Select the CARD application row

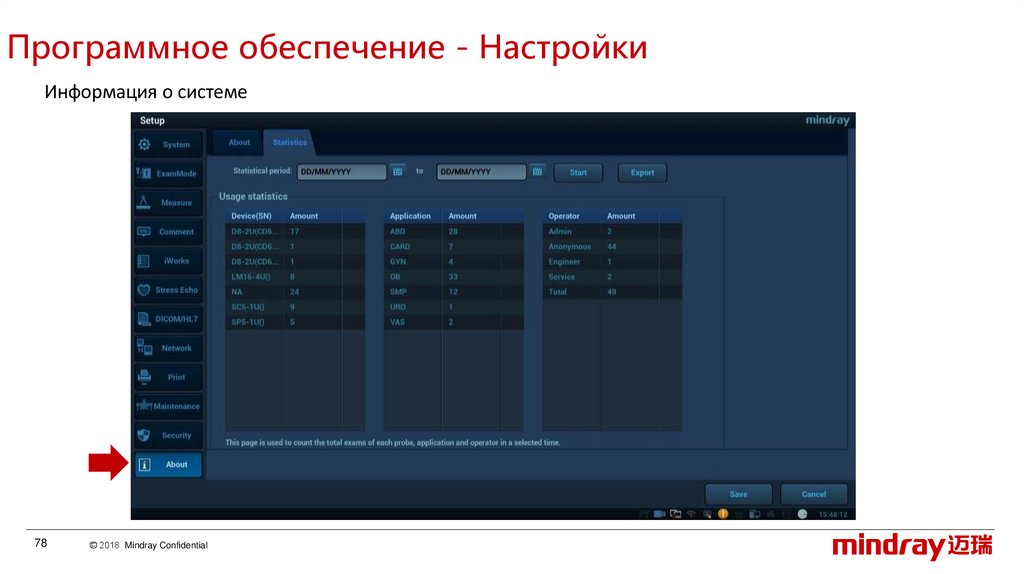[454, 247]
